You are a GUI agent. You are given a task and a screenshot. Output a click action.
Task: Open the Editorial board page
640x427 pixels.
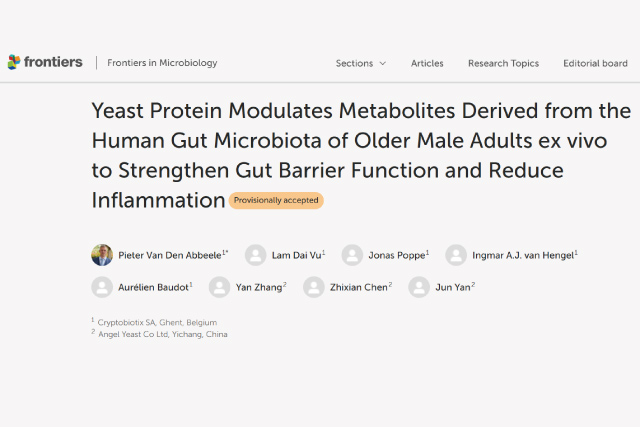click(595, 63)
